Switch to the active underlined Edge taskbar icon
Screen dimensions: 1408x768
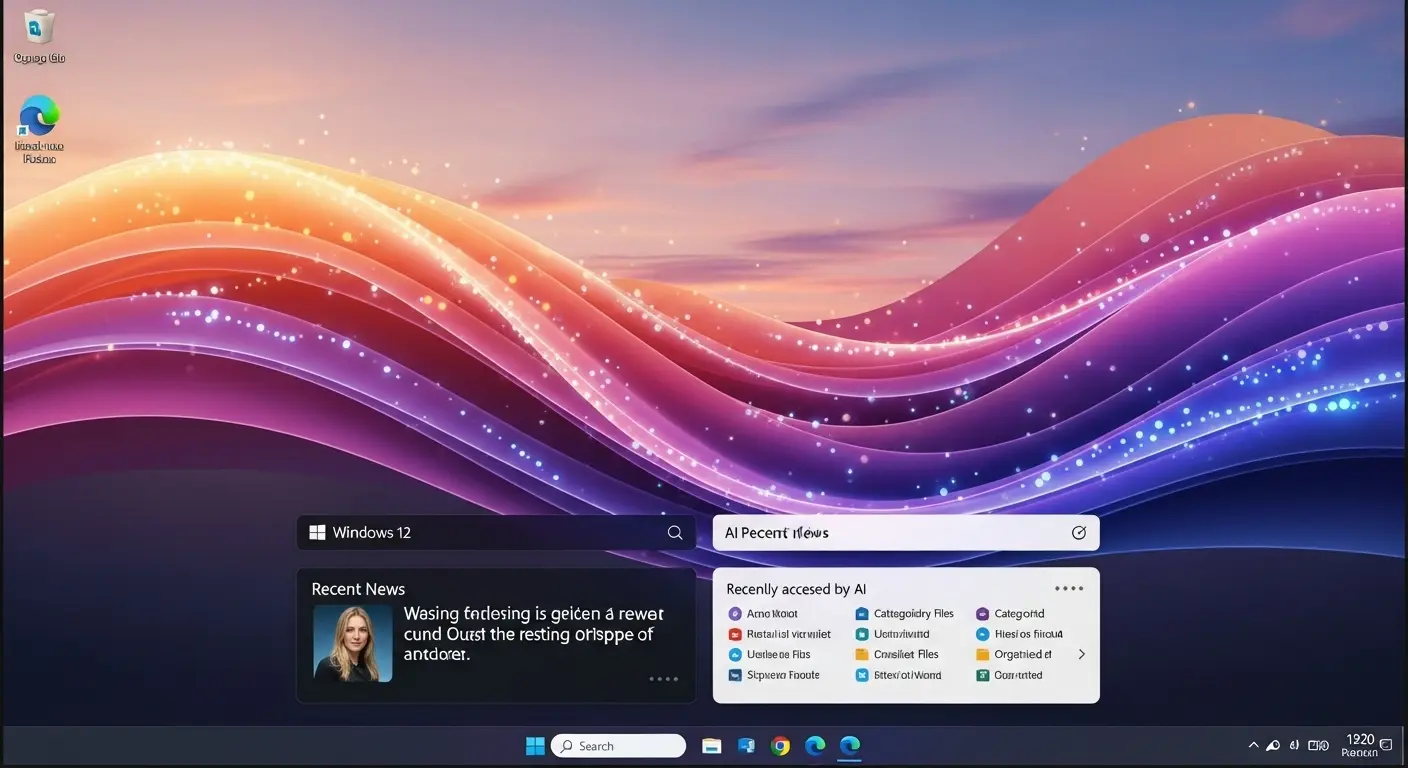[x=850, y=746]
